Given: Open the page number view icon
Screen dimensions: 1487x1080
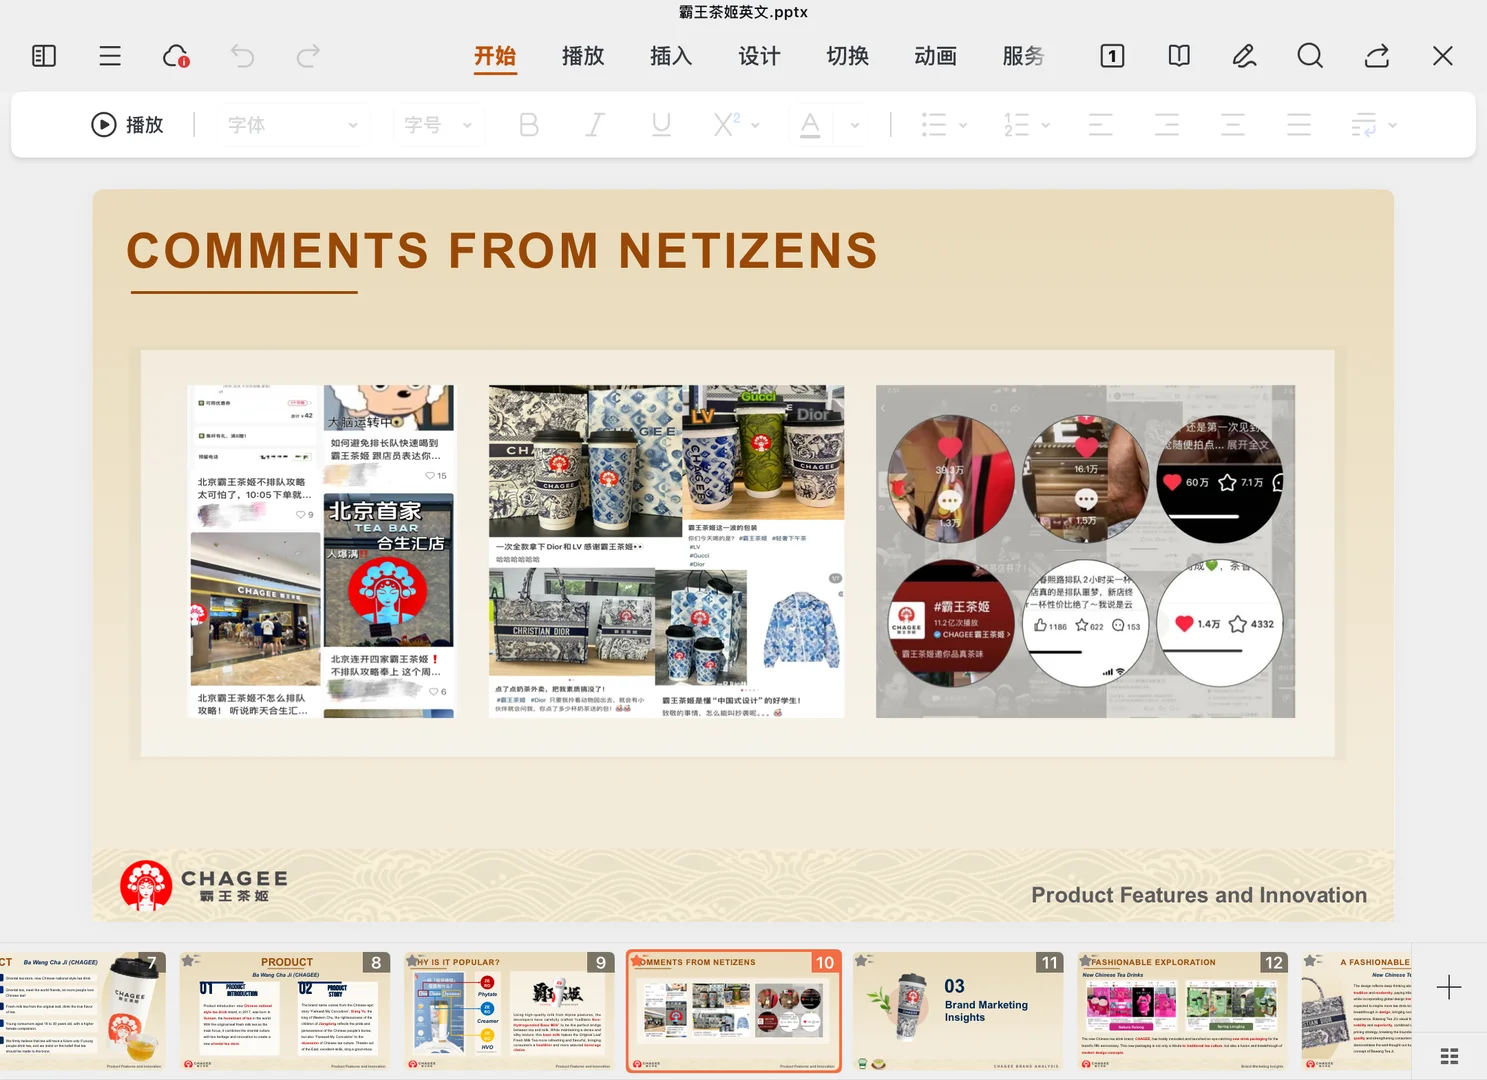Looking at the screenshot, I should tap(1112, 56).
